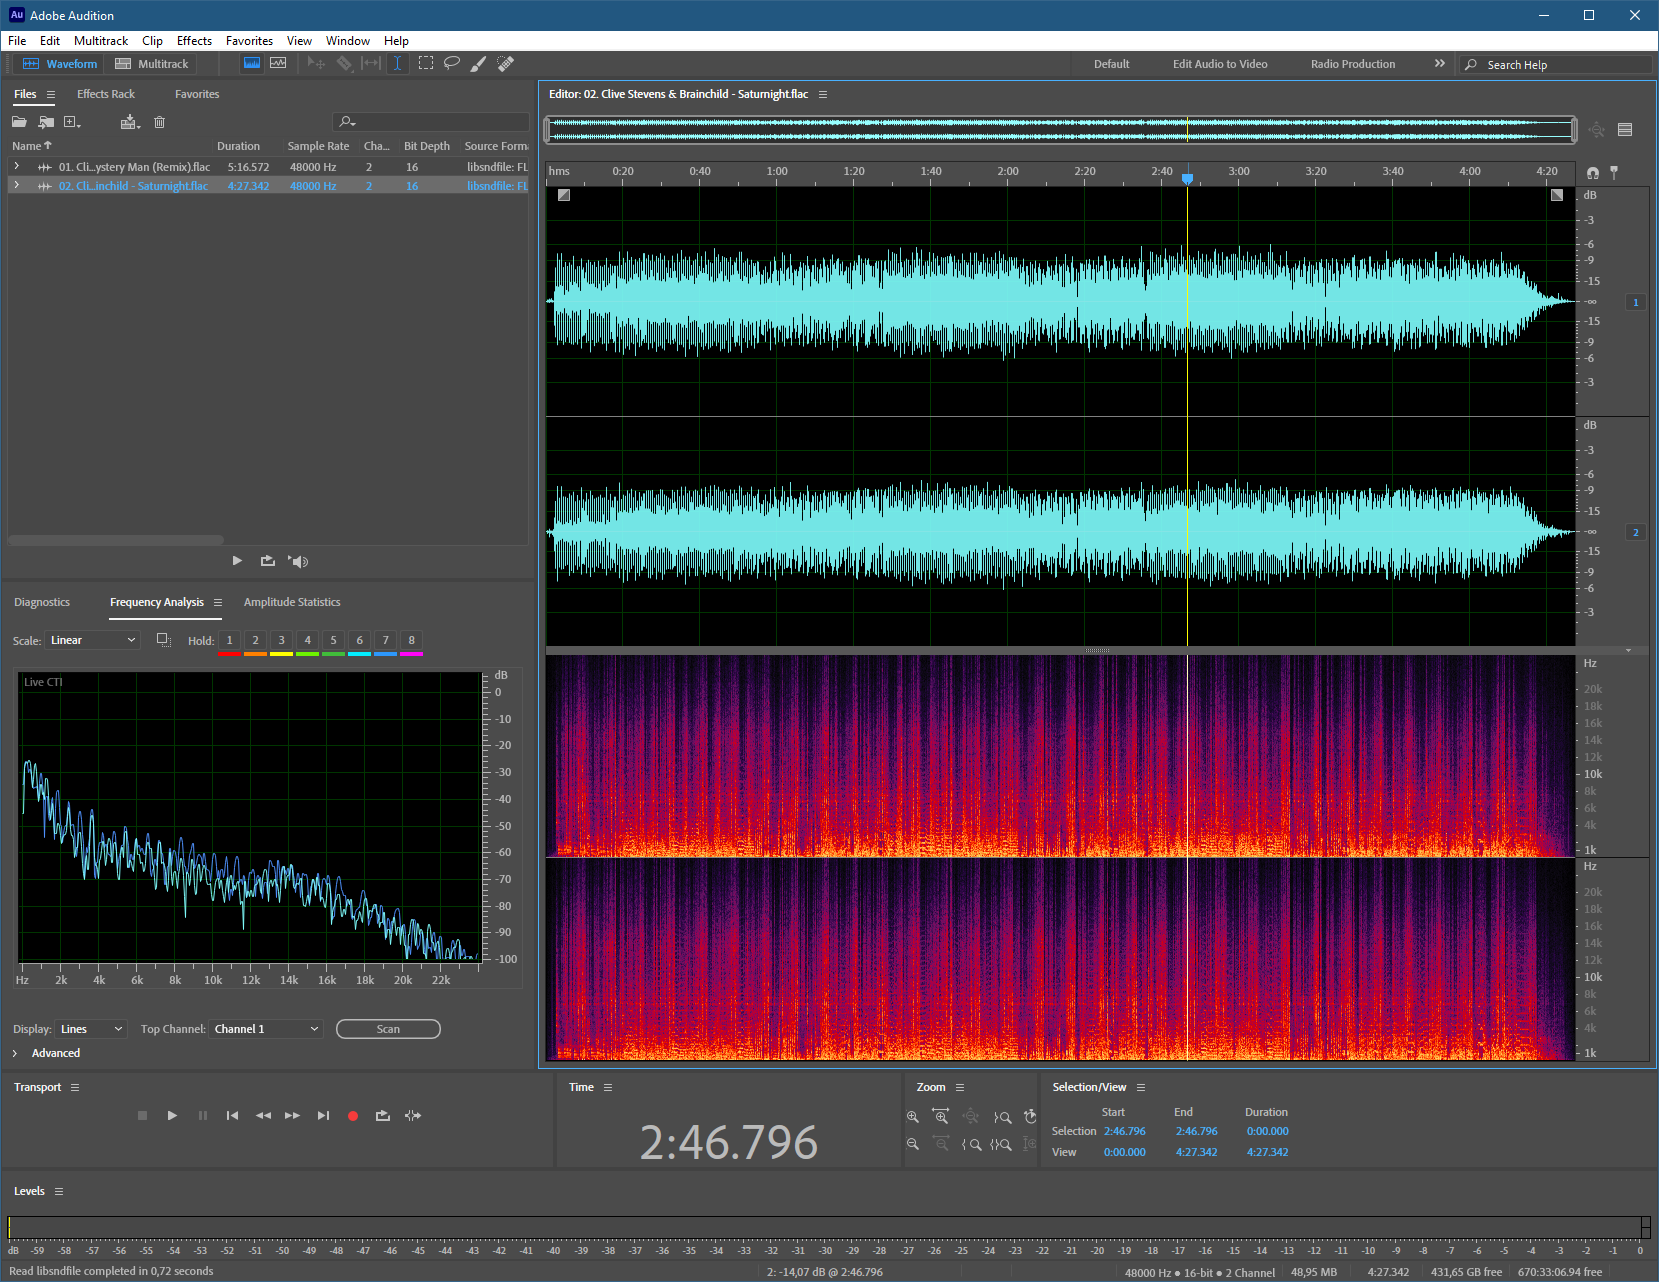Screen dimensions: 1659x1282
Task: Click the Search Help field
Action: (1555, 64)
